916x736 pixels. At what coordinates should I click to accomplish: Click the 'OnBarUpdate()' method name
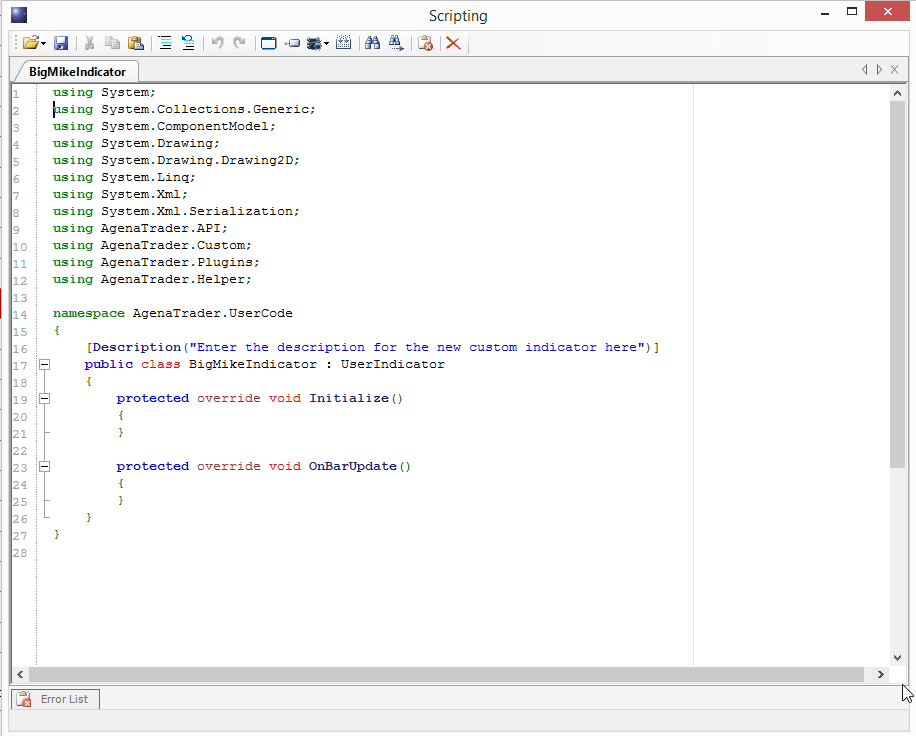point(360,466)
